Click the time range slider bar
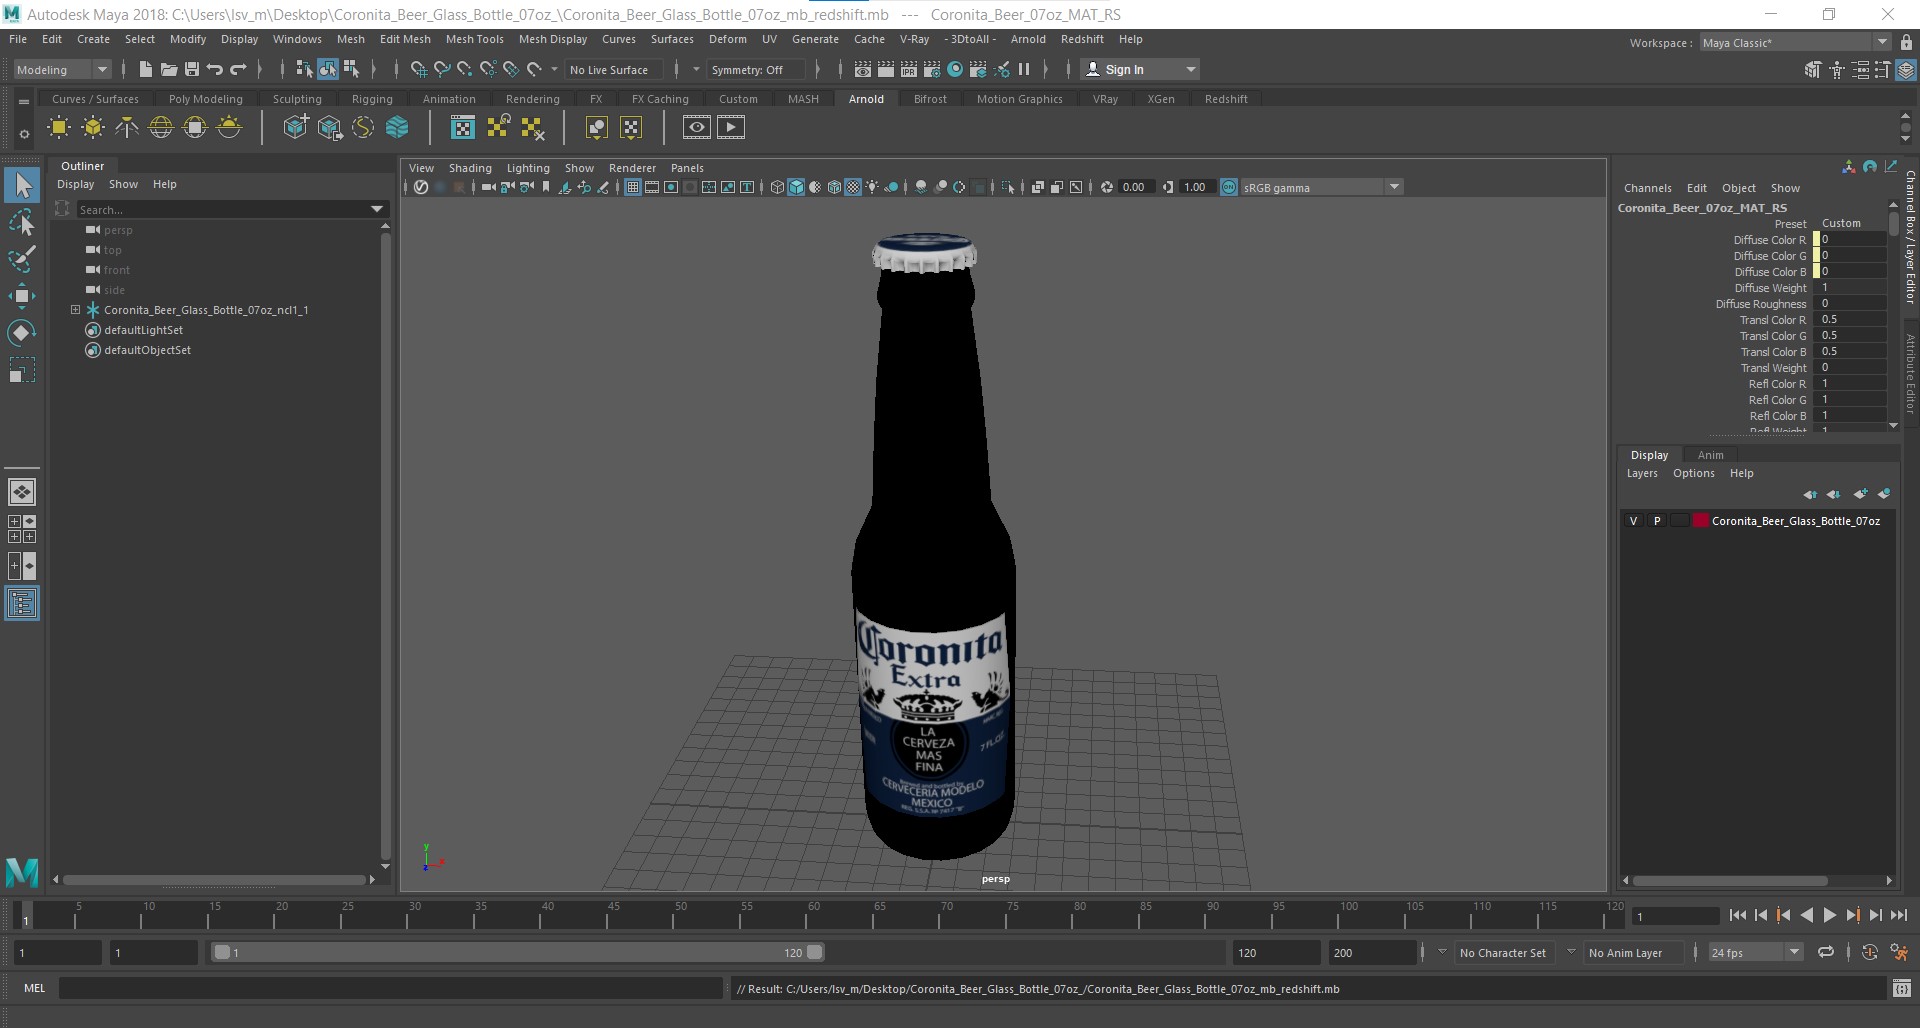Screen dimensions: 1920x1028 coord(518,952)
